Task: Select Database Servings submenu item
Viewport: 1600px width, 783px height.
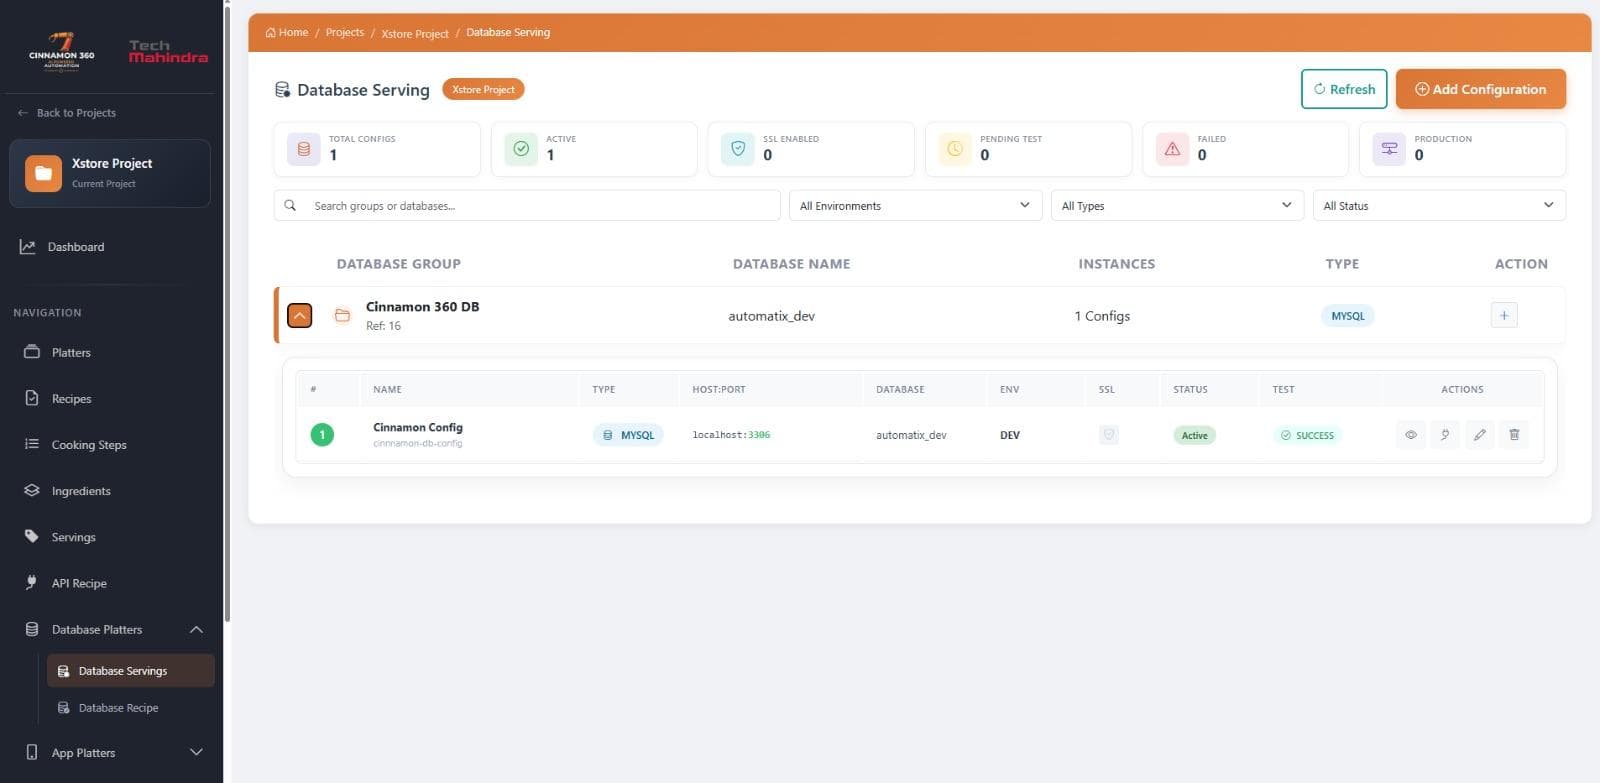Action: pyautogui.click(x=131, y=670)
